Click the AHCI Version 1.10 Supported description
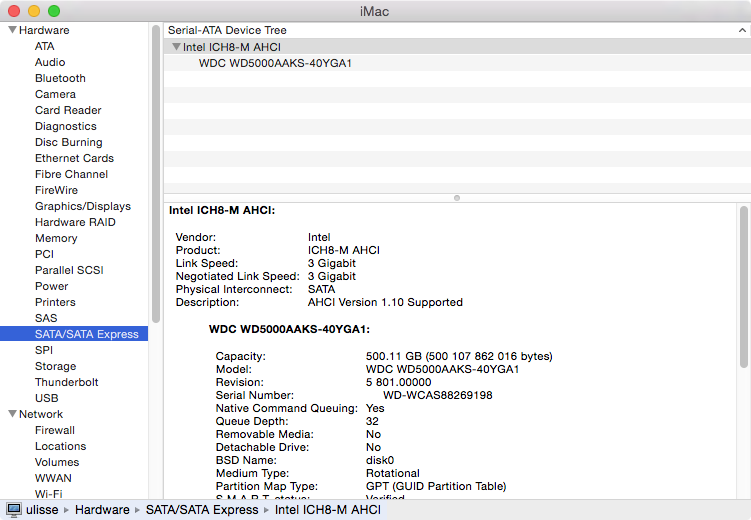The height and width of the screenshot is (520, 751). pos(385,303)
